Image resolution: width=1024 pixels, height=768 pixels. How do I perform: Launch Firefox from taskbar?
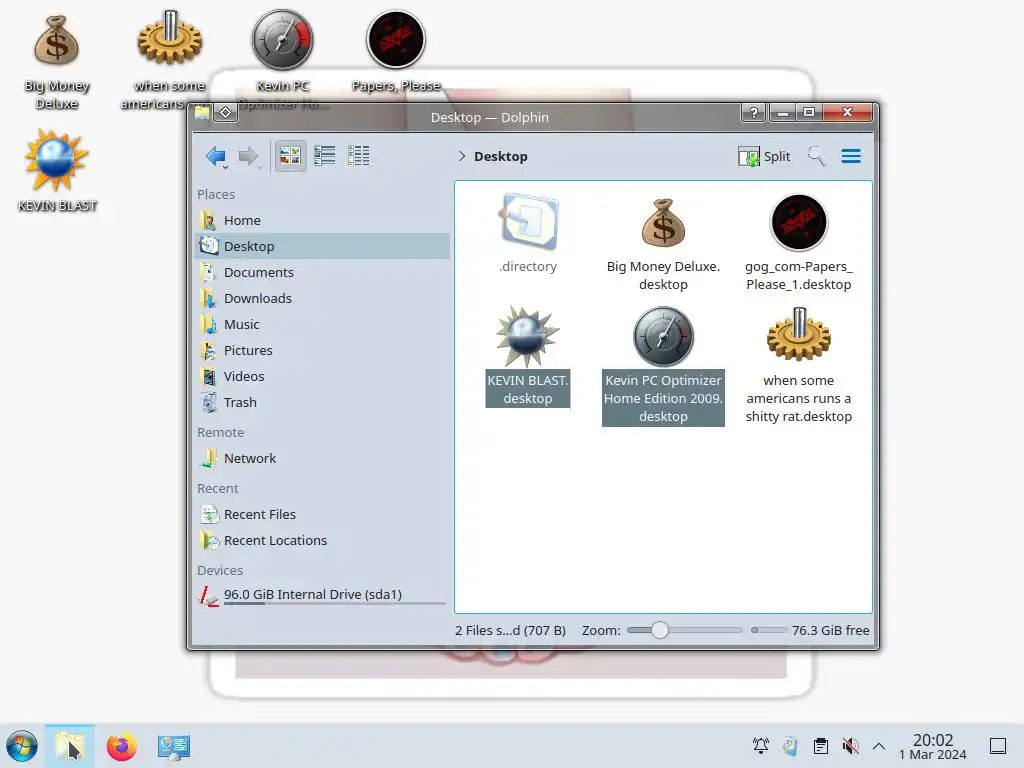(121, 746)
